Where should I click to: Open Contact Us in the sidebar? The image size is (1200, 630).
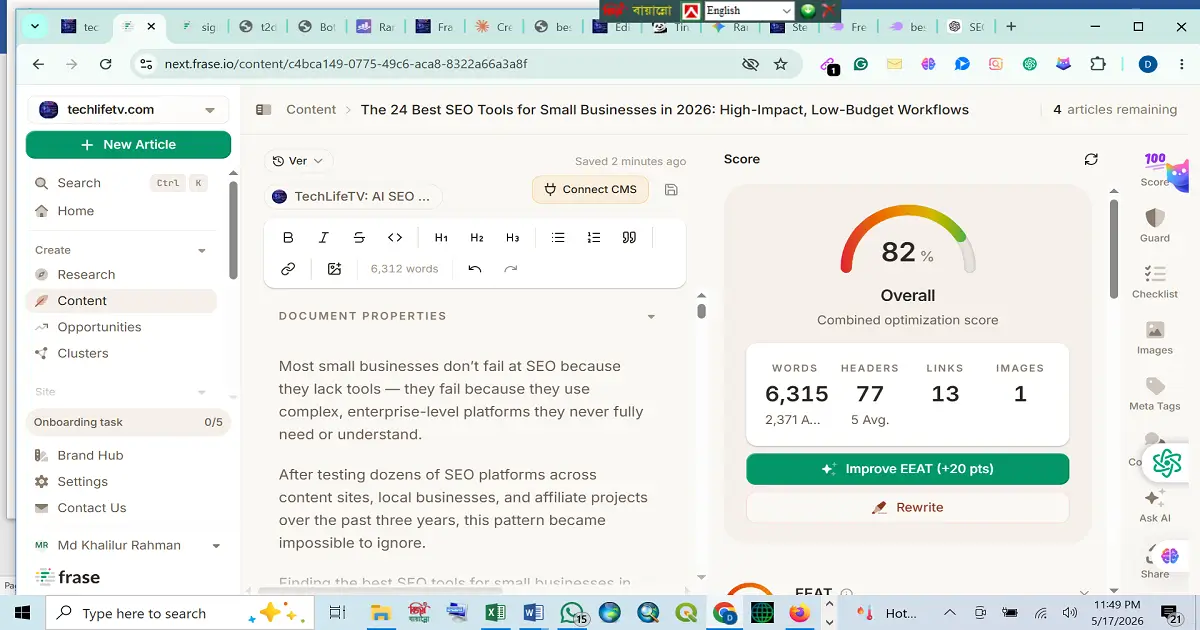point(81,508)
